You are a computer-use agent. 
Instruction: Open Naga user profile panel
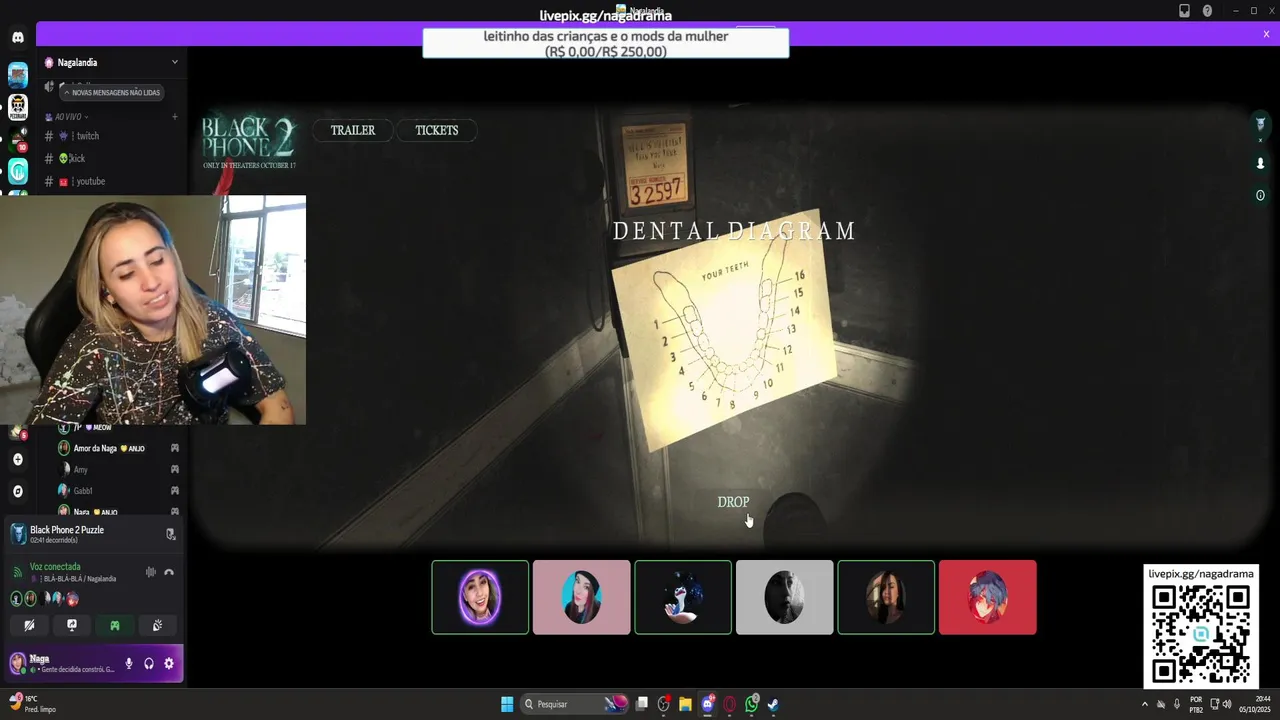[62, 663]
